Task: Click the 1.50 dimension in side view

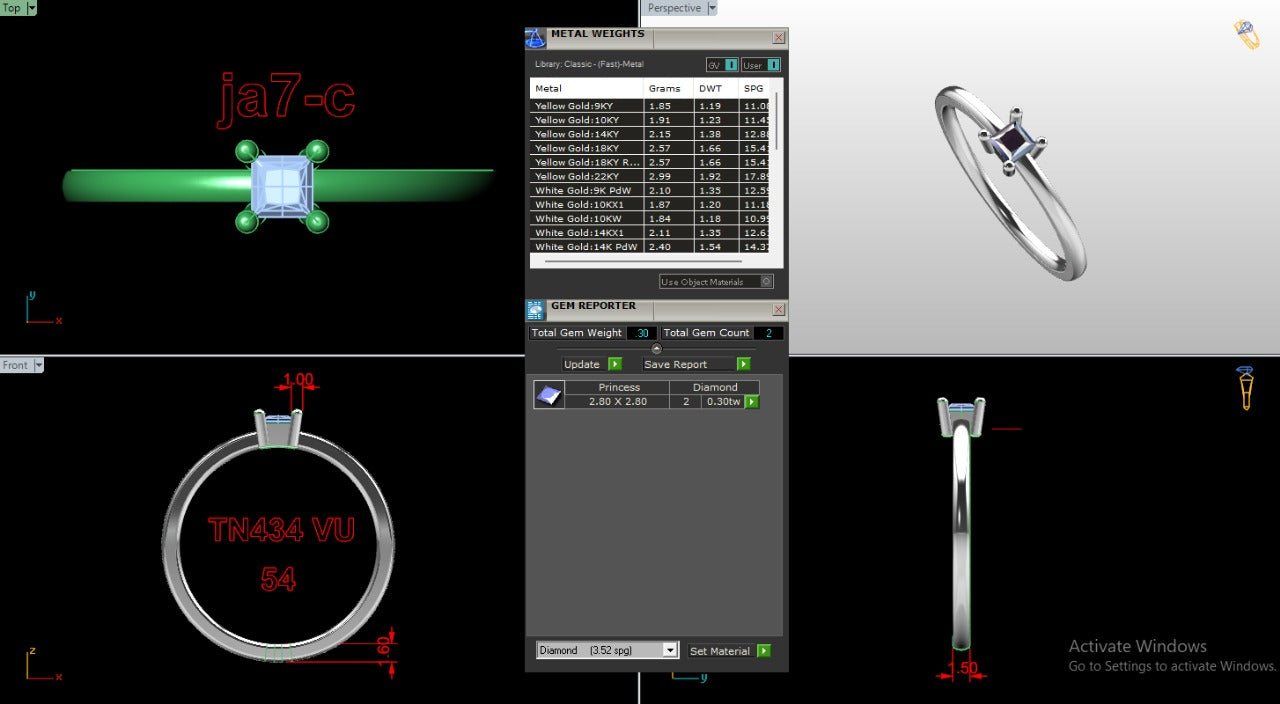Action: (x=962, y=668)
